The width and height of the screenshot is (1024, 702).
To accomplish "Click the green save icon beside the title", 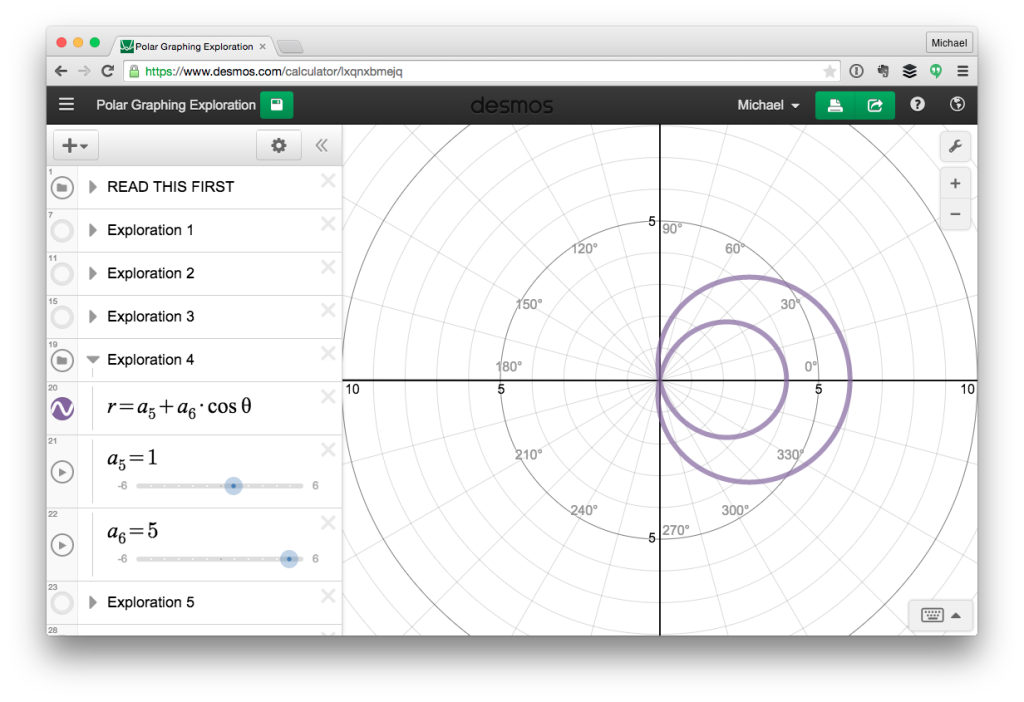I will (276, 104).
